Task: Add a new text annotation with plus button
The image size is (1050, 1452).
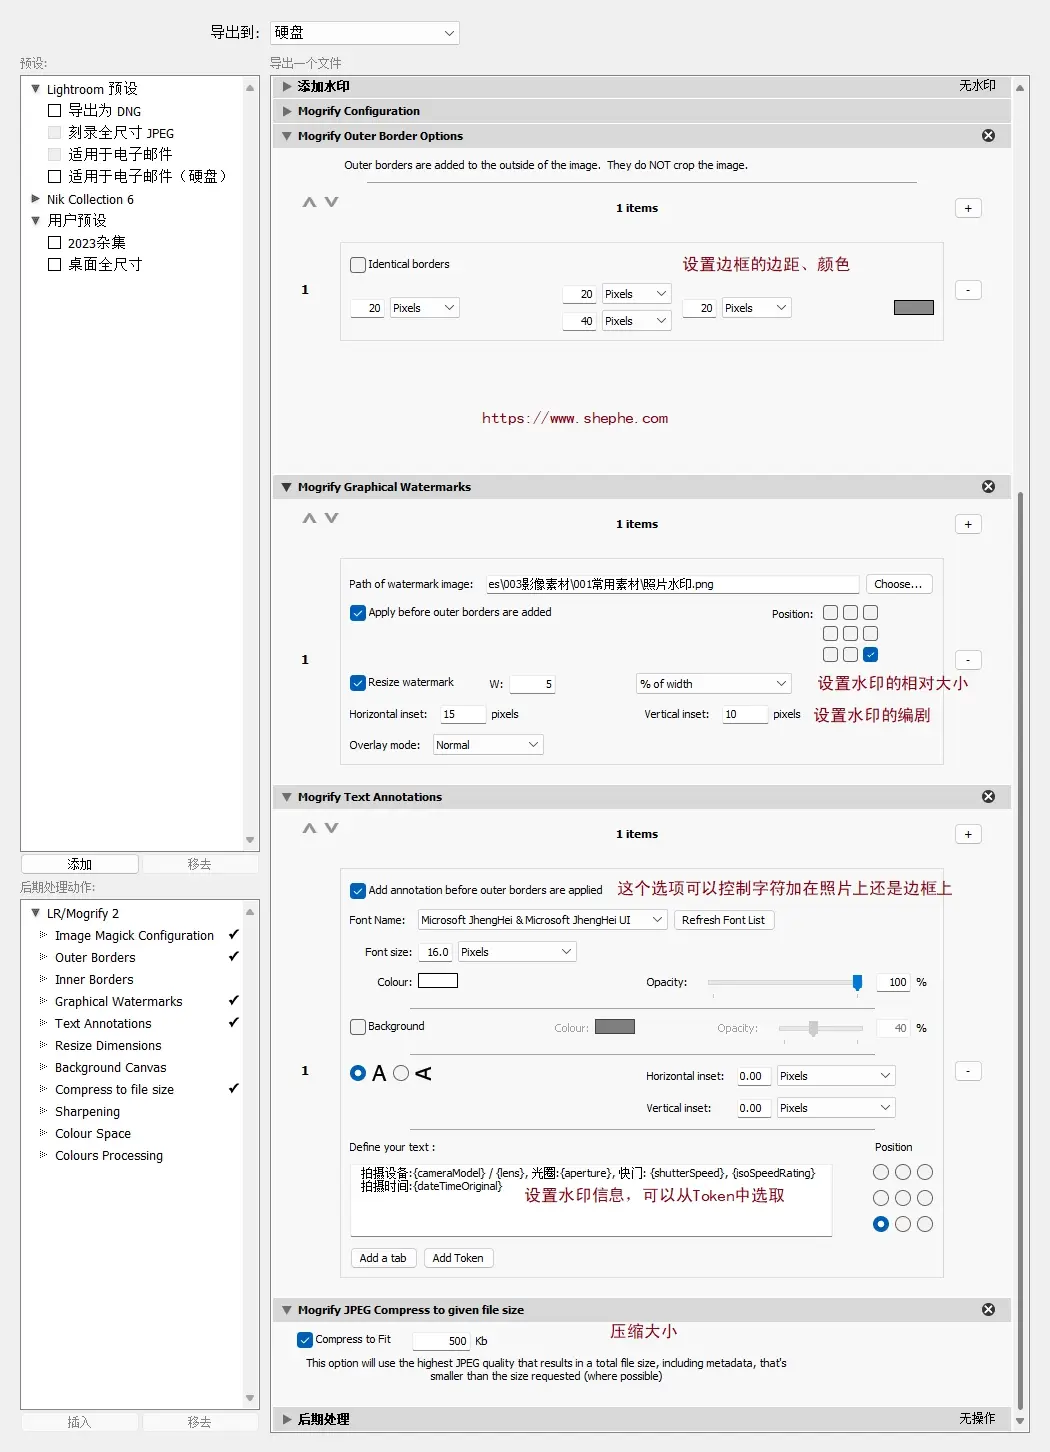Action: [x=967, y=833]
